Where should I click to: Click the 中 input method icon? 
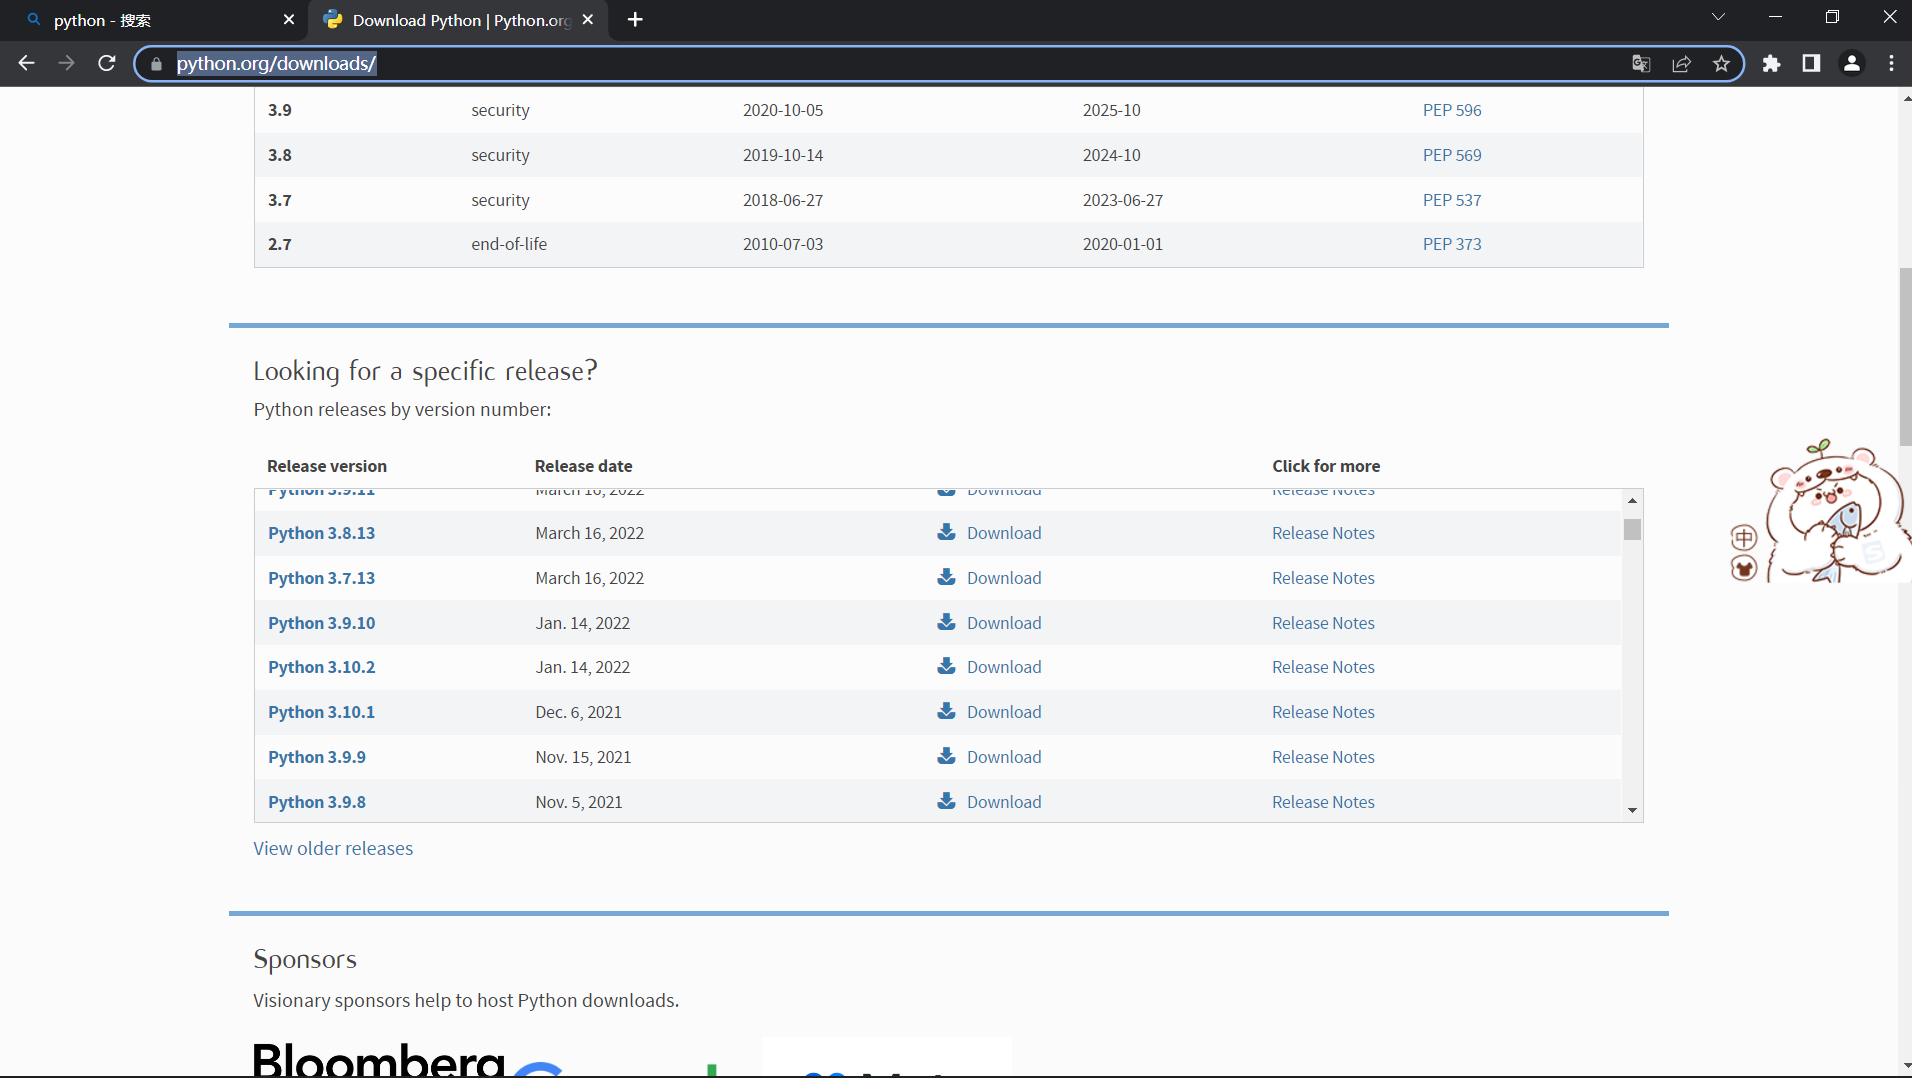coord(1744,538)
